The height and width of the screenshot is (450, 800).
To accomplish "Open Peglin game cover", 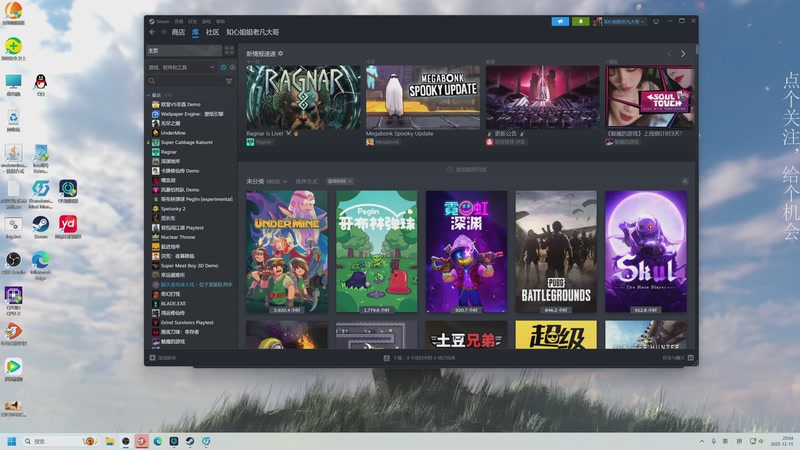I will 377,252.
